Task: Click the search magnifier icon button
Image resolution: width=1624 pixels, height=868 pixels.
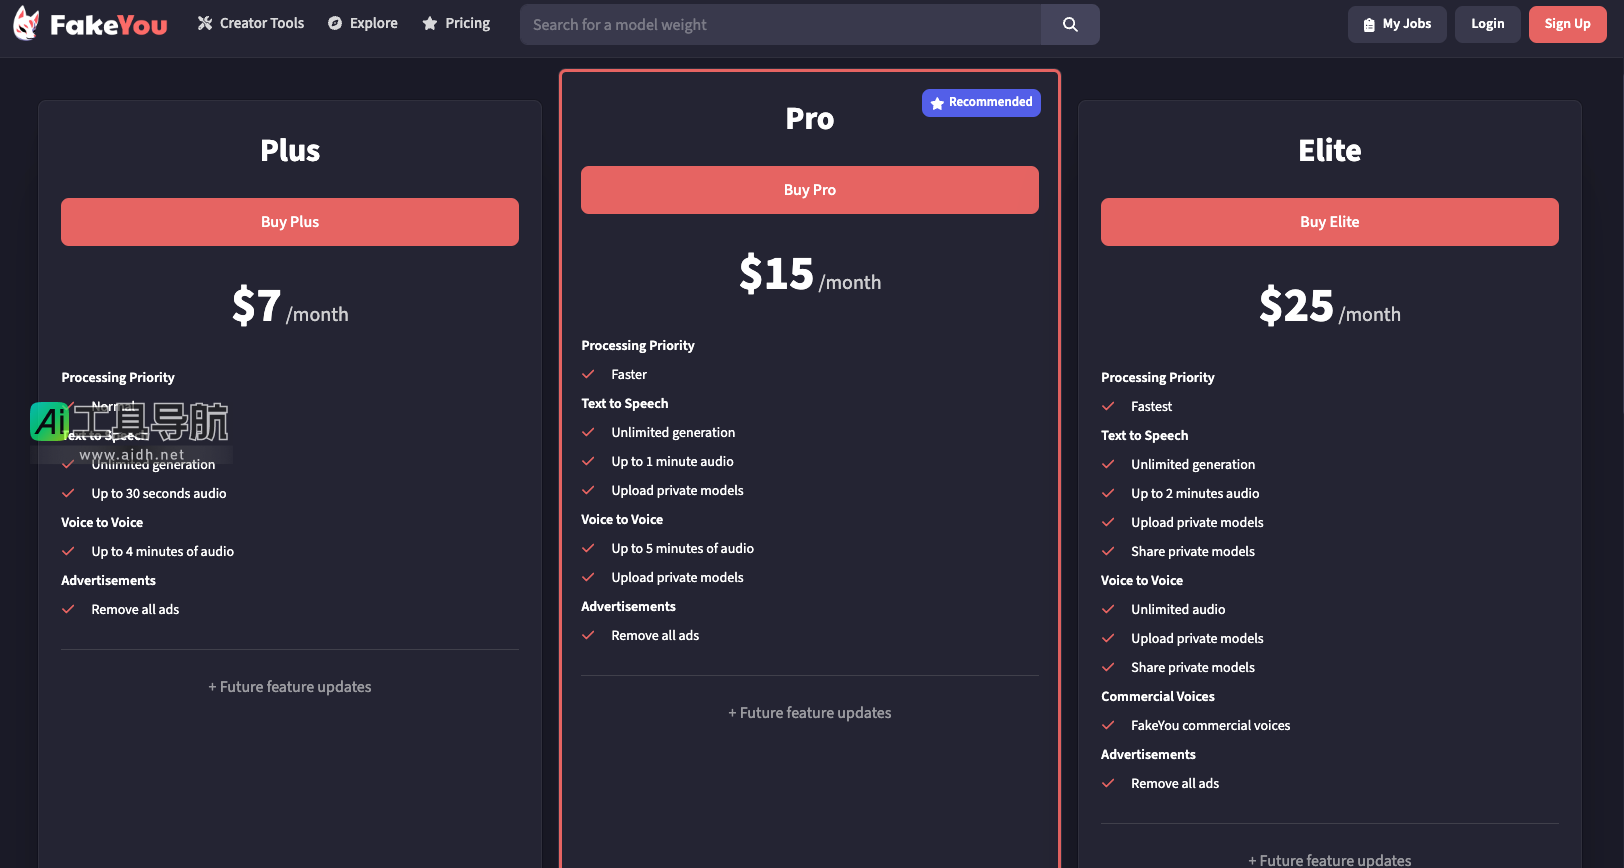Action: (1070, 24)
